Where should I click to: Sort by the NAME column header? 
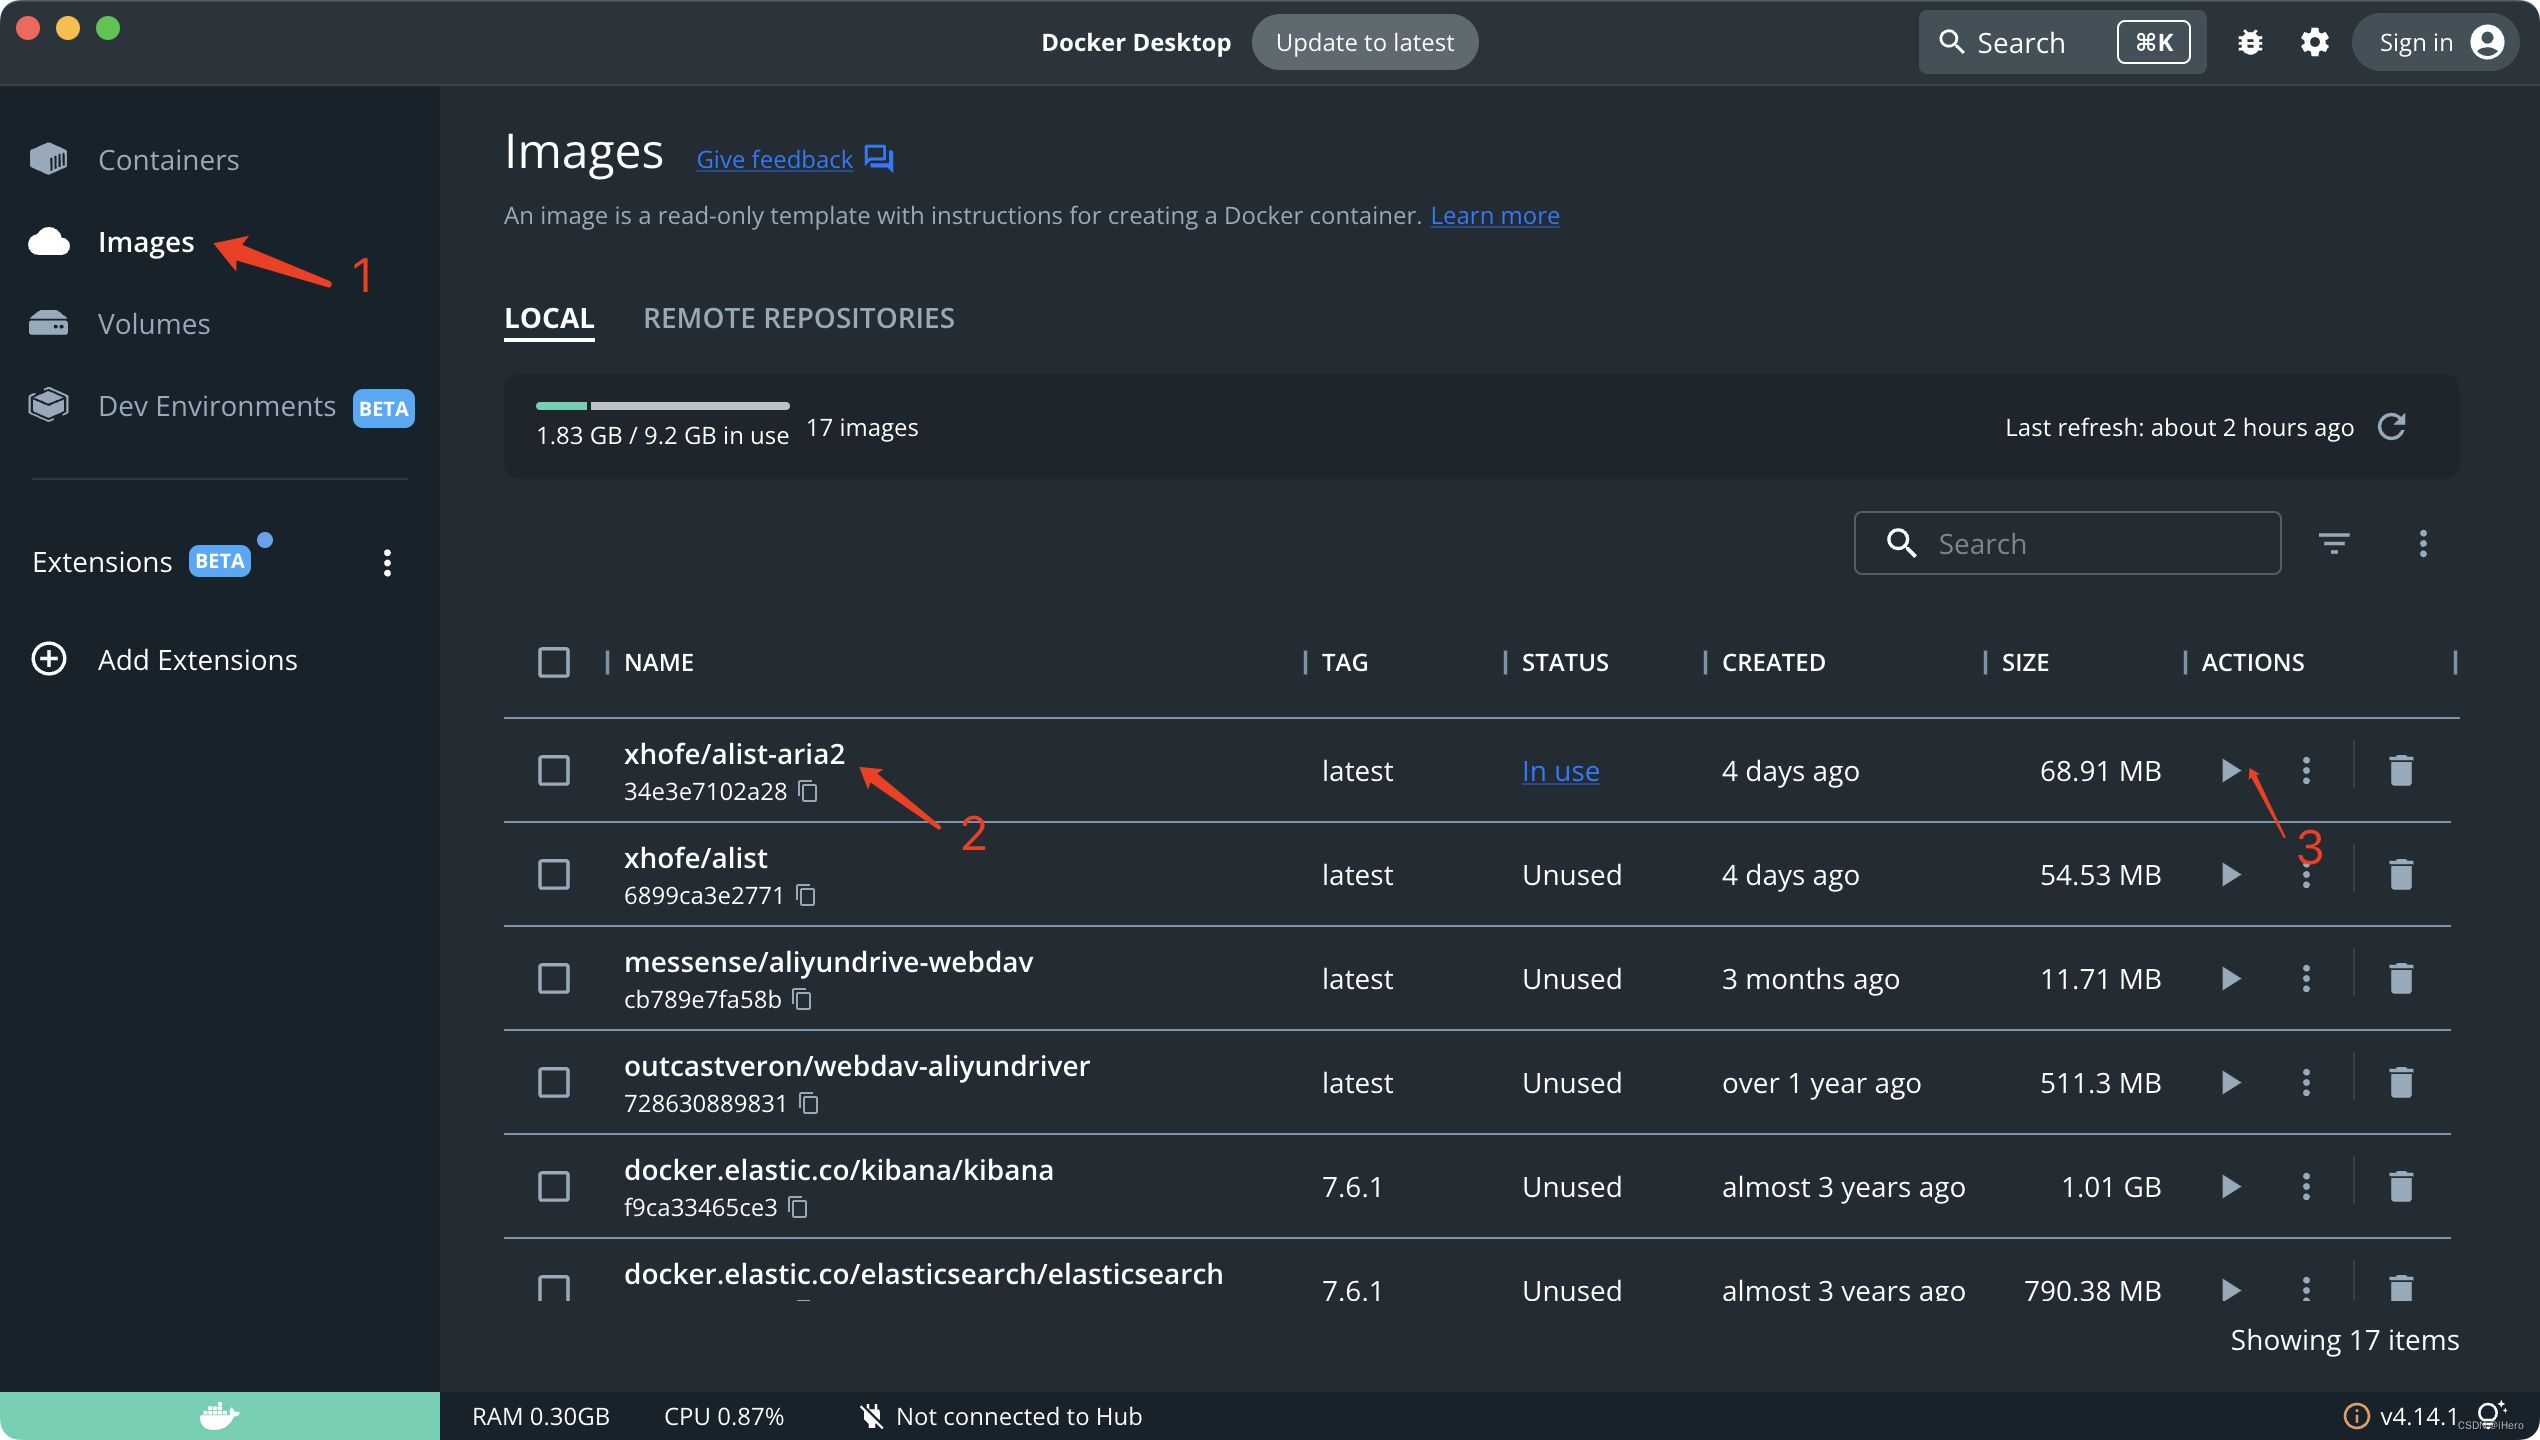pos(658,662)
